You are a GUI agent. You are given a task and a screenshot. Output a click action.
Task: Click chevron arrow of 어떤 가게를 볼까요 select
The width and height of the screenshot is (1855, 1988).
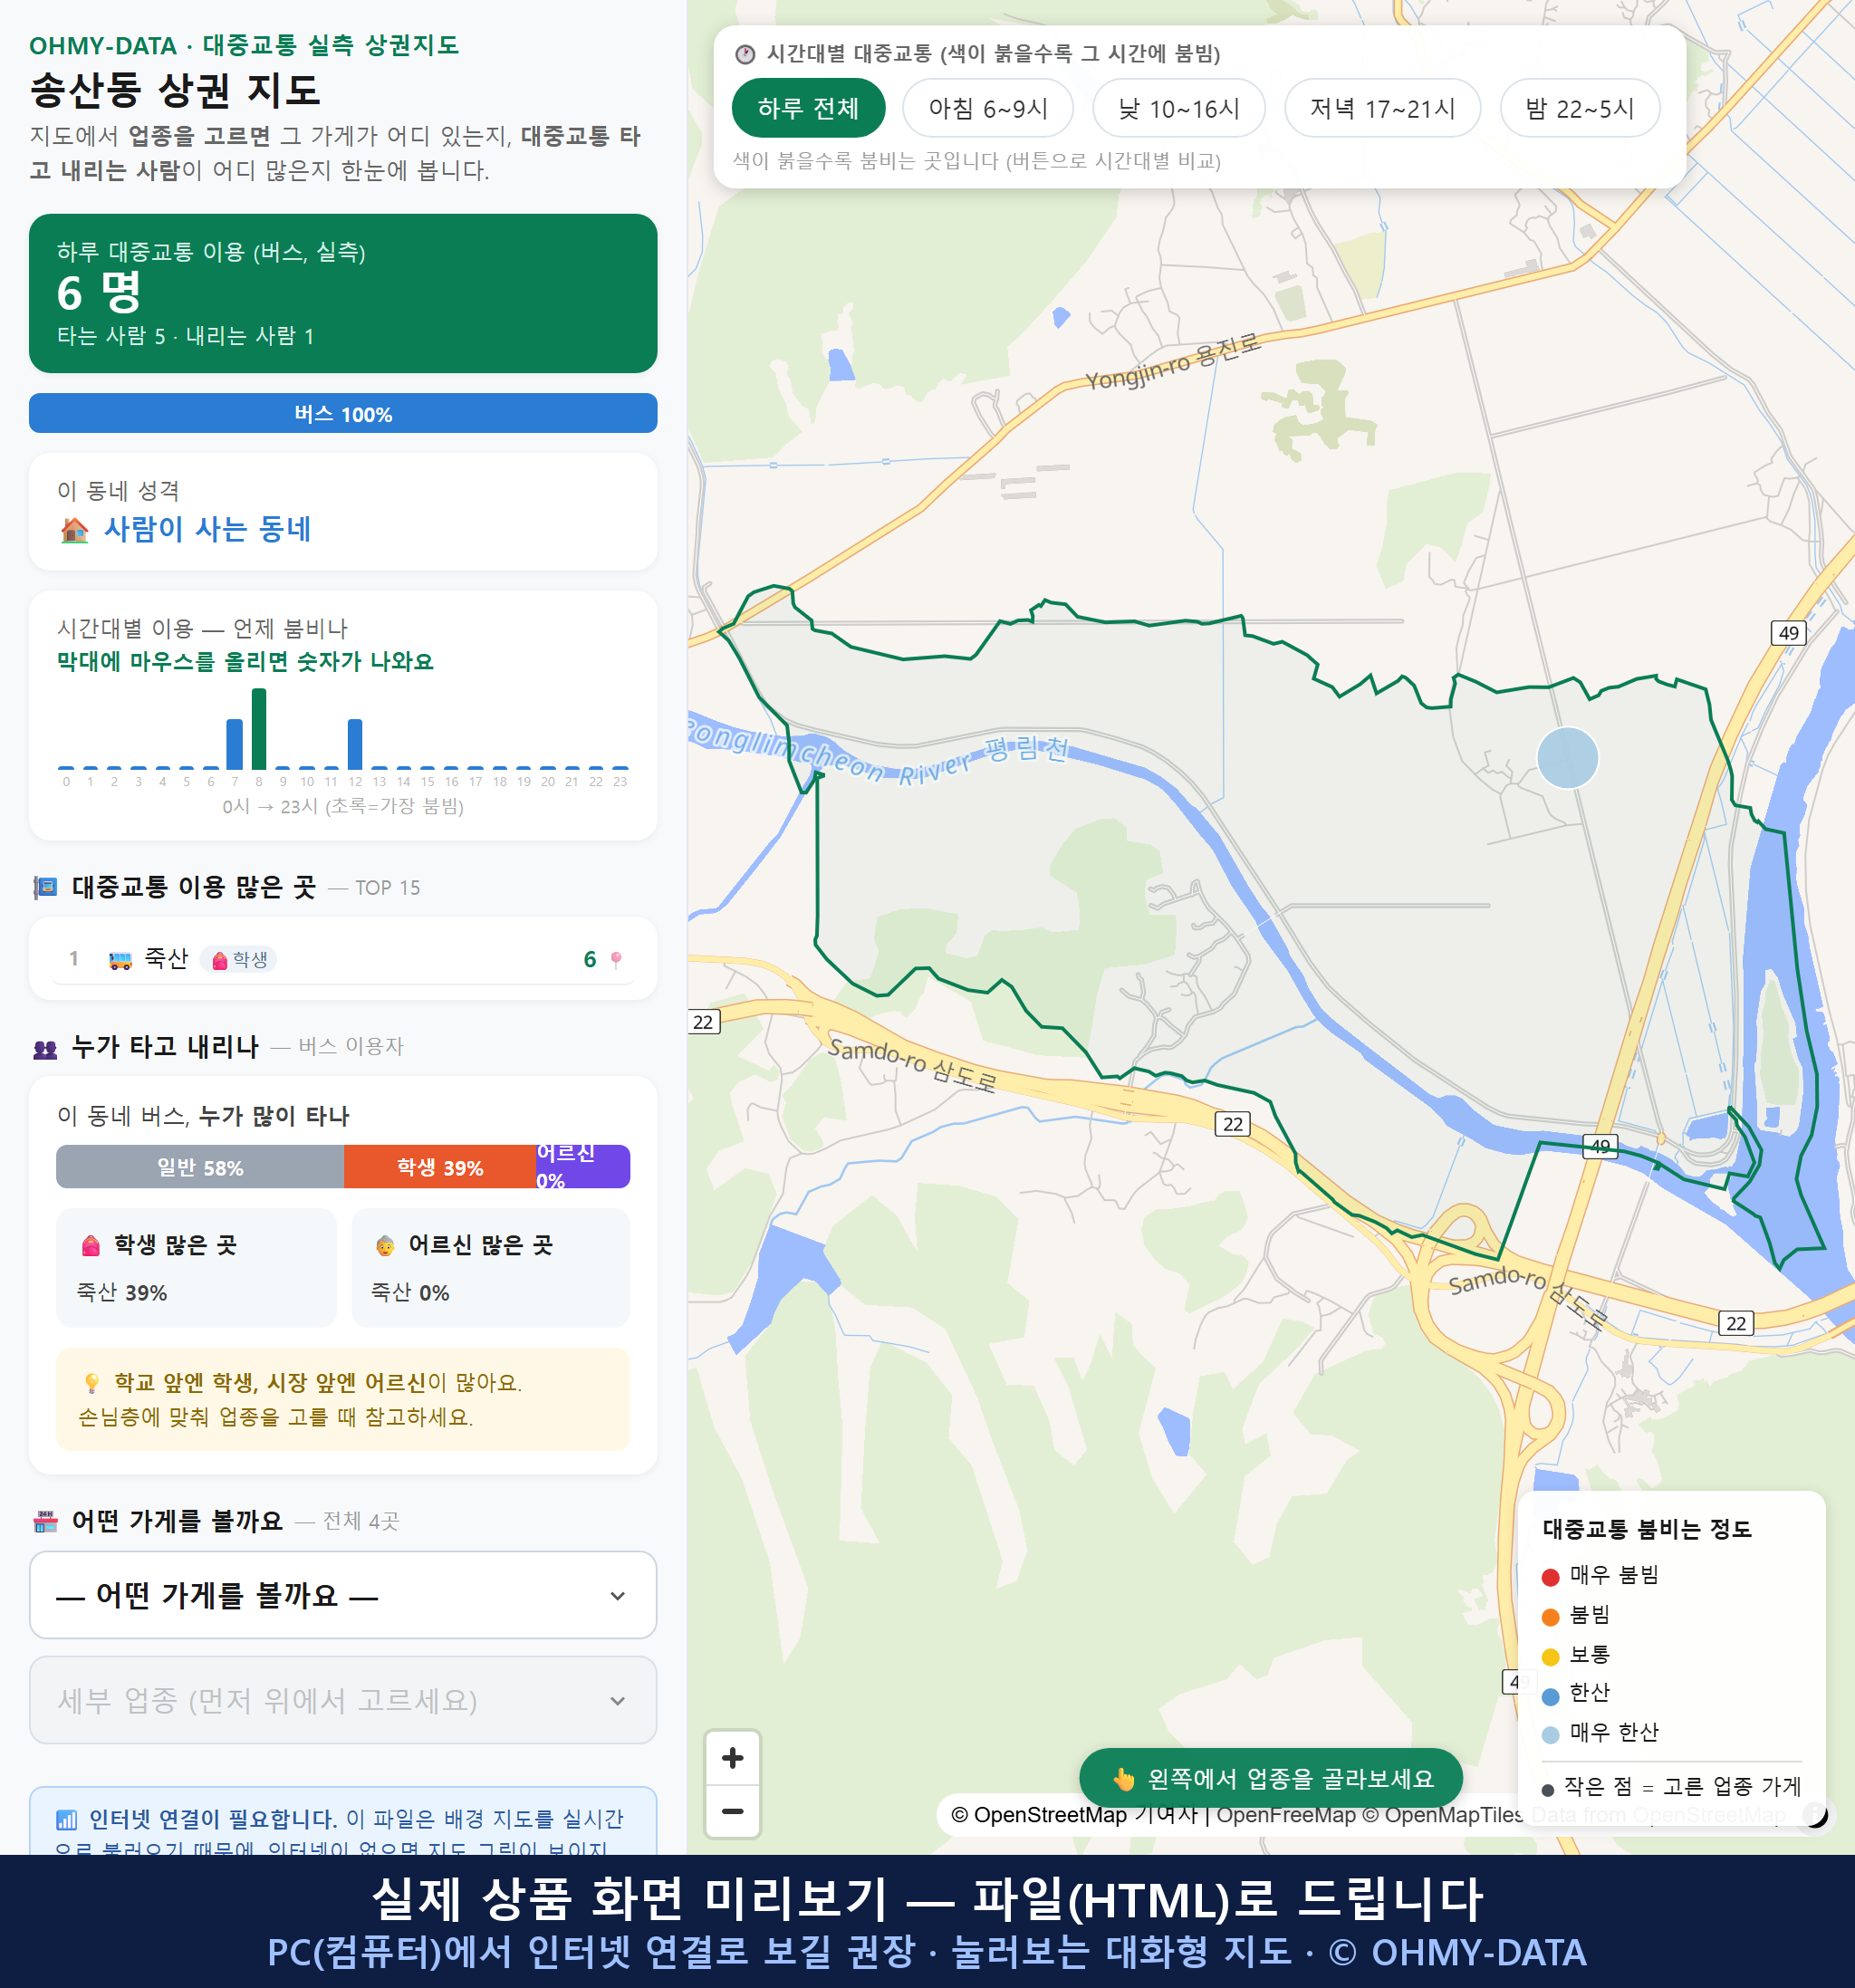coord(618,1596)
